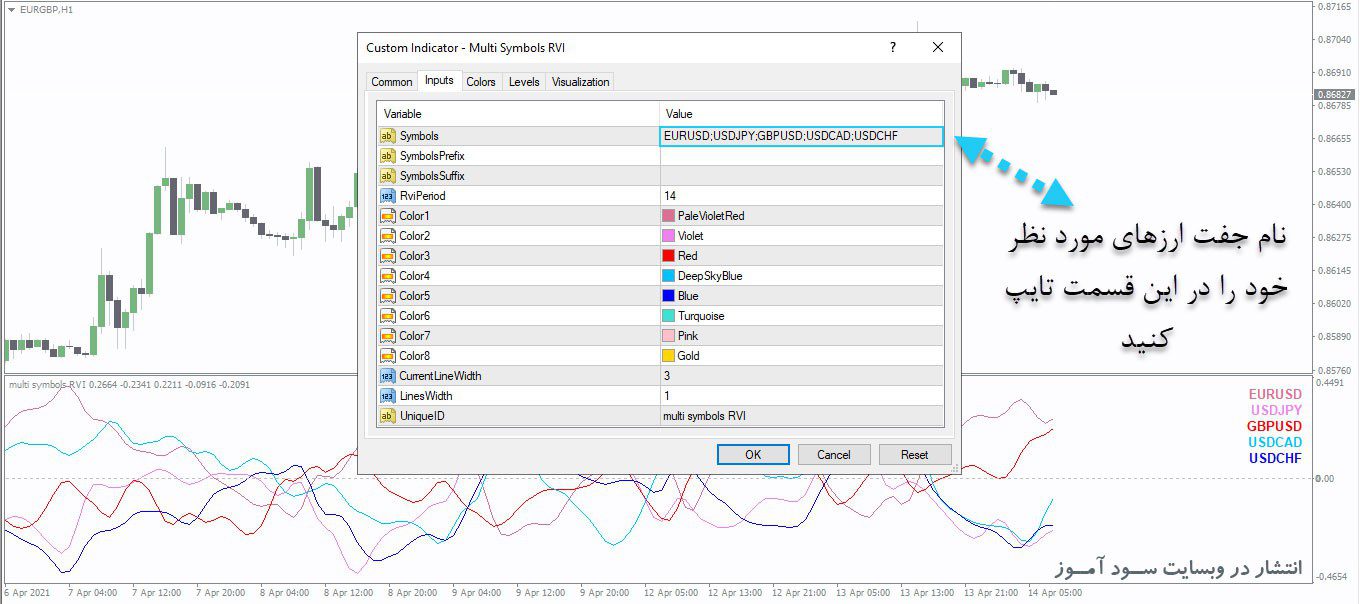This screenshot has width=1360, height=604.
Task: Edit the Symbols value field
Action: point(800,136)
